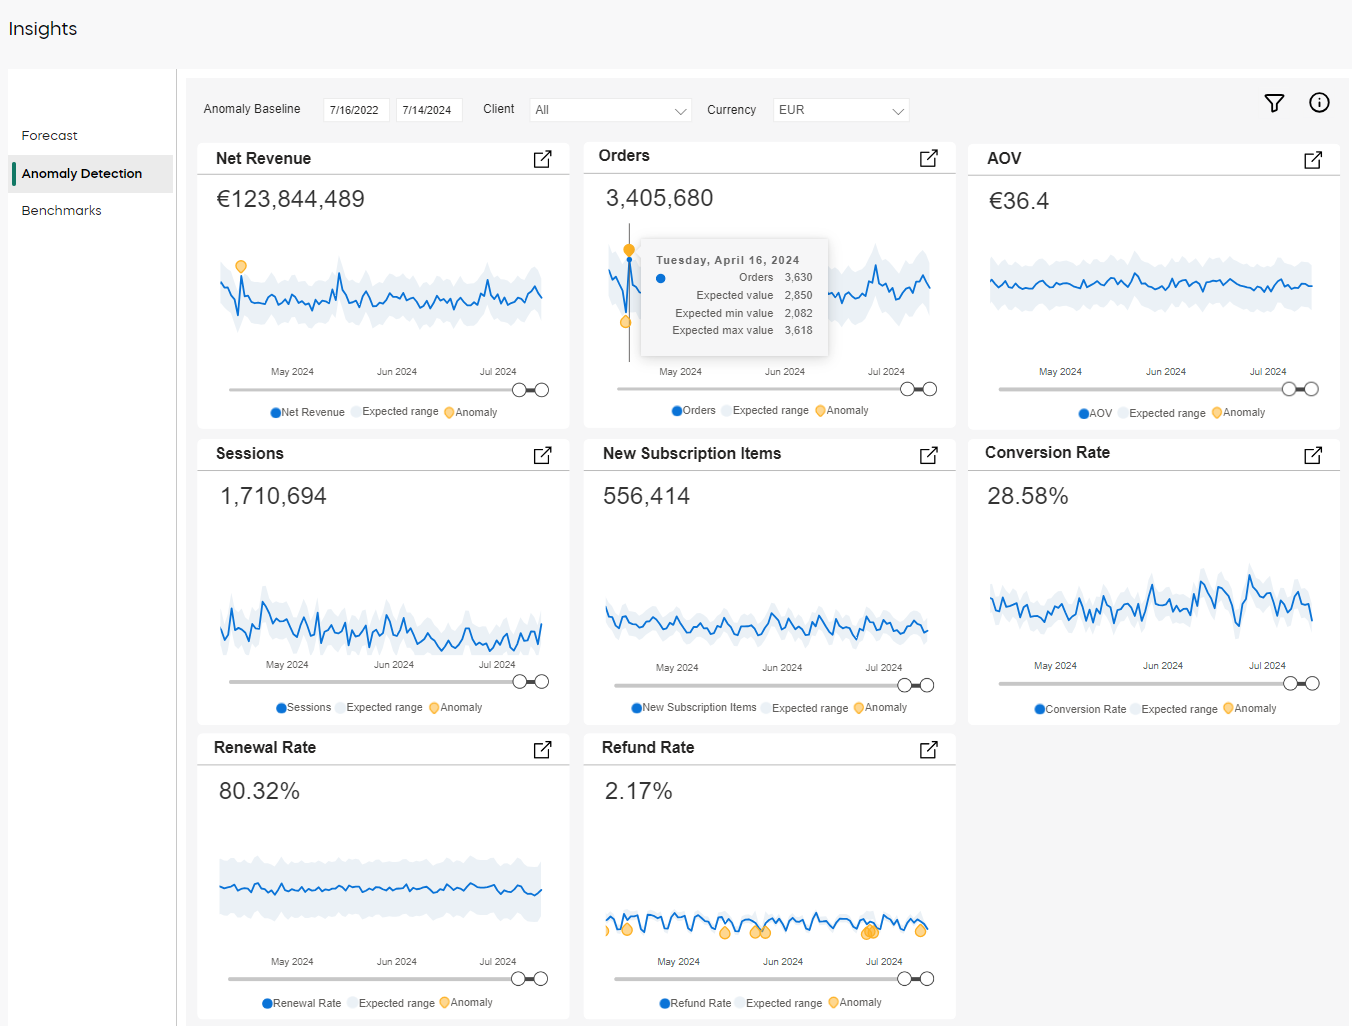Go to Benchmarks page
Screen dimensions: 1352x1026
[62, 211]
